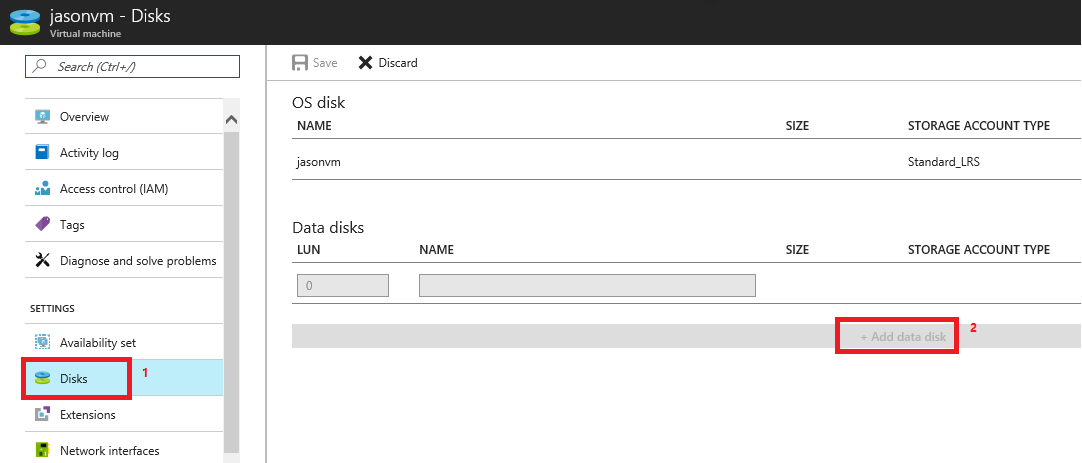The height and width of the screenshot is (463, 1082).
Task: Click the jasonvm virtual machine header icon
Action: tap(24, 22)
